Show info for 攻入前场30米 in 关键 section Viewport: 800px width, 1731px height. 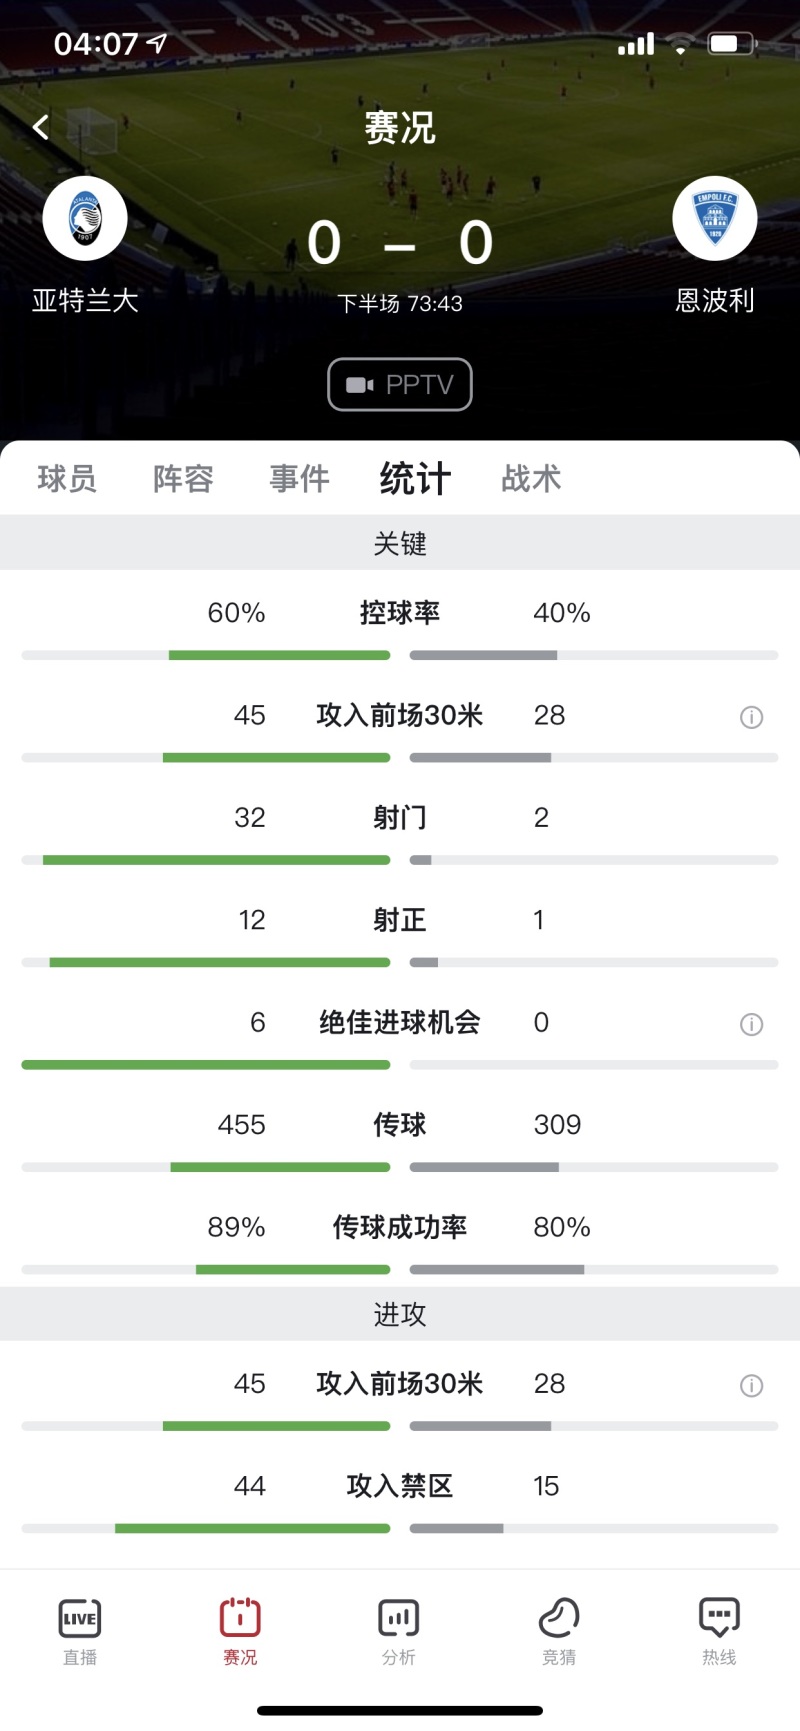(751, 717)
